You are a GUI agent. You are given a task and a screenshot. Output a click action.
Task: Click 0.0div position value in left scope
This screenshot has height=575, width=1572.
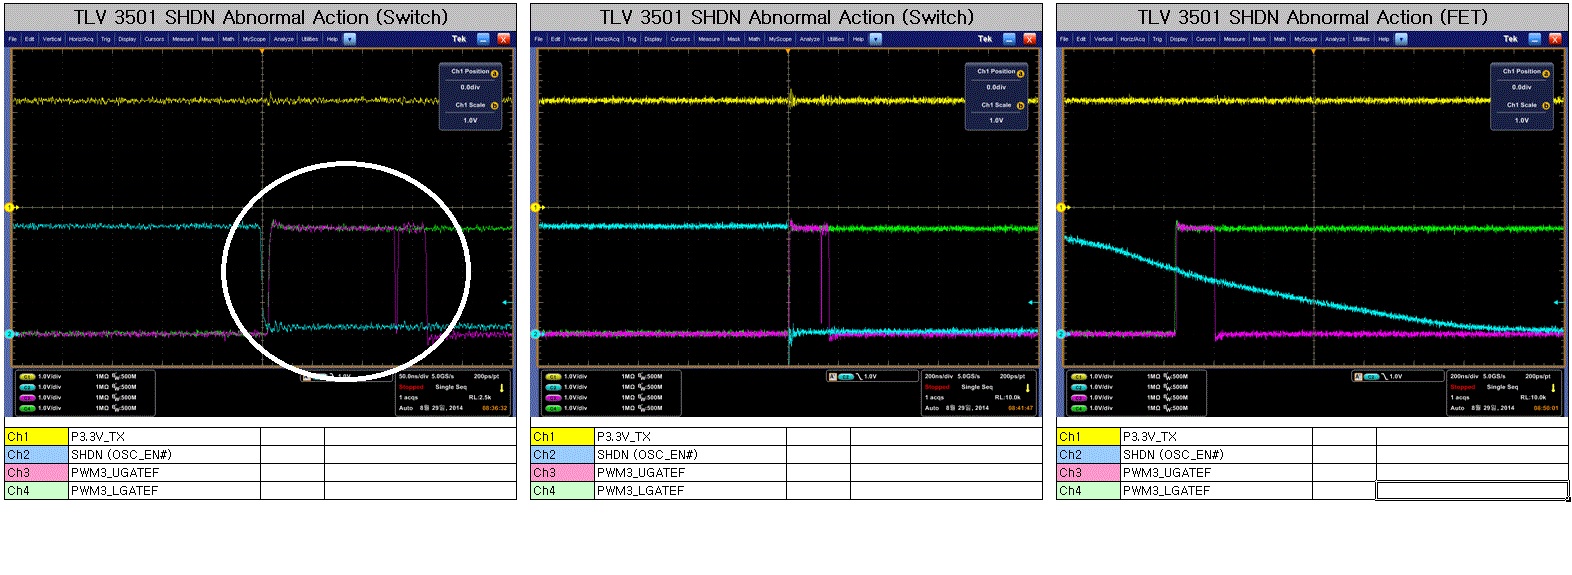click(470, 87)
